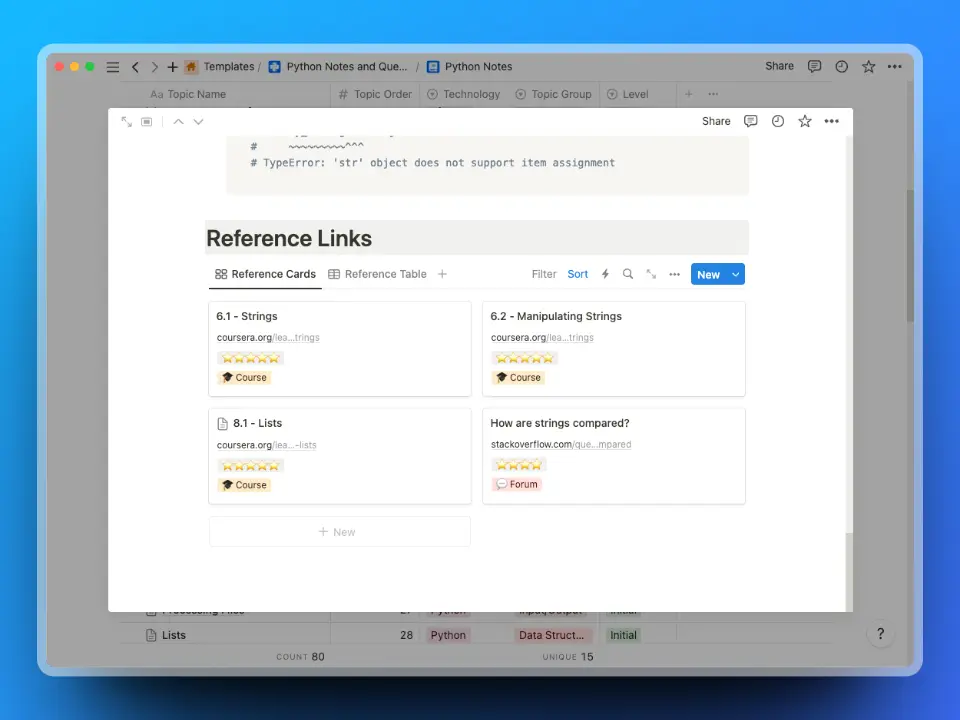Open Sort options for Reference Cards
Viewport: 960px width, 720px height.
click(x=577, y=274)
